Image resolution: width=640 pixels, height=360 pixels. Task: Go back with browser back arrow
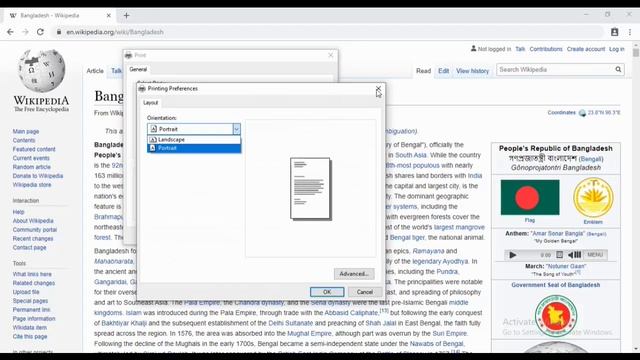tap(10, 32)
